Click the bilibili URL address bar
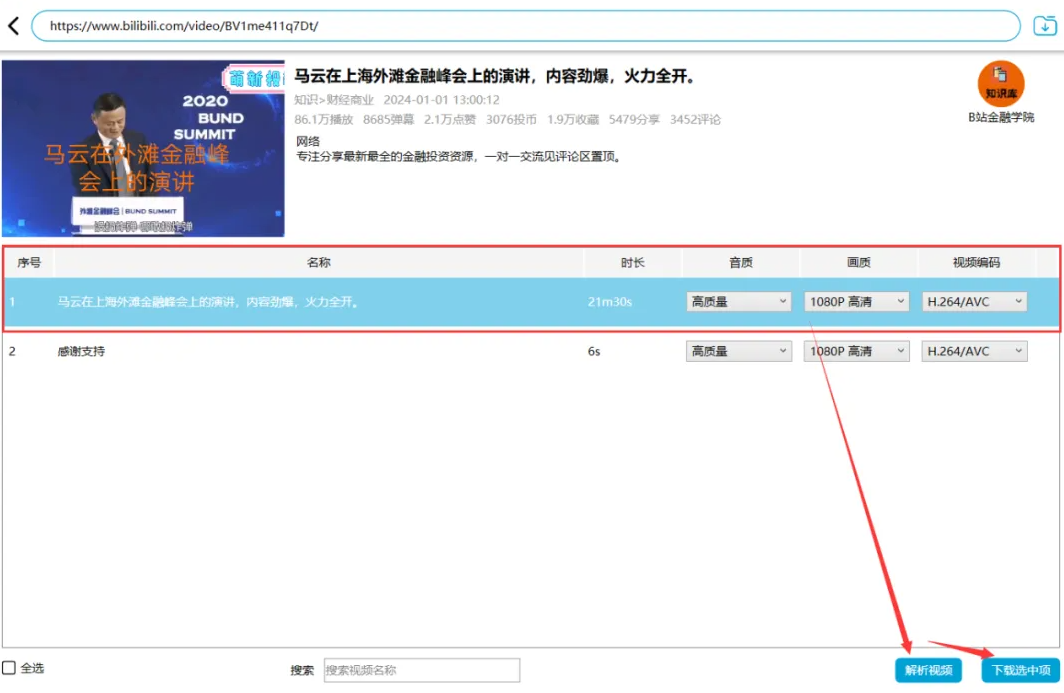 (525, 26)
